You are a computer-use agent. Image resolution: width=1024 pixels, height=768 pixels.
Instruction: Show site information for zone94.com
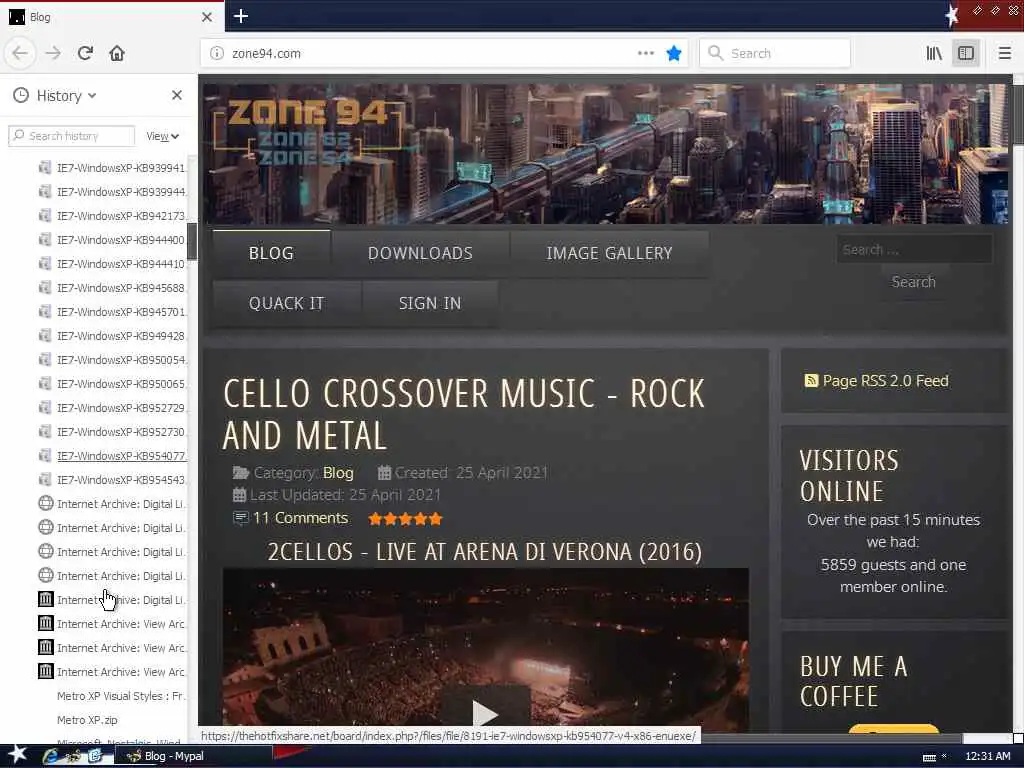tap(217, 54)
